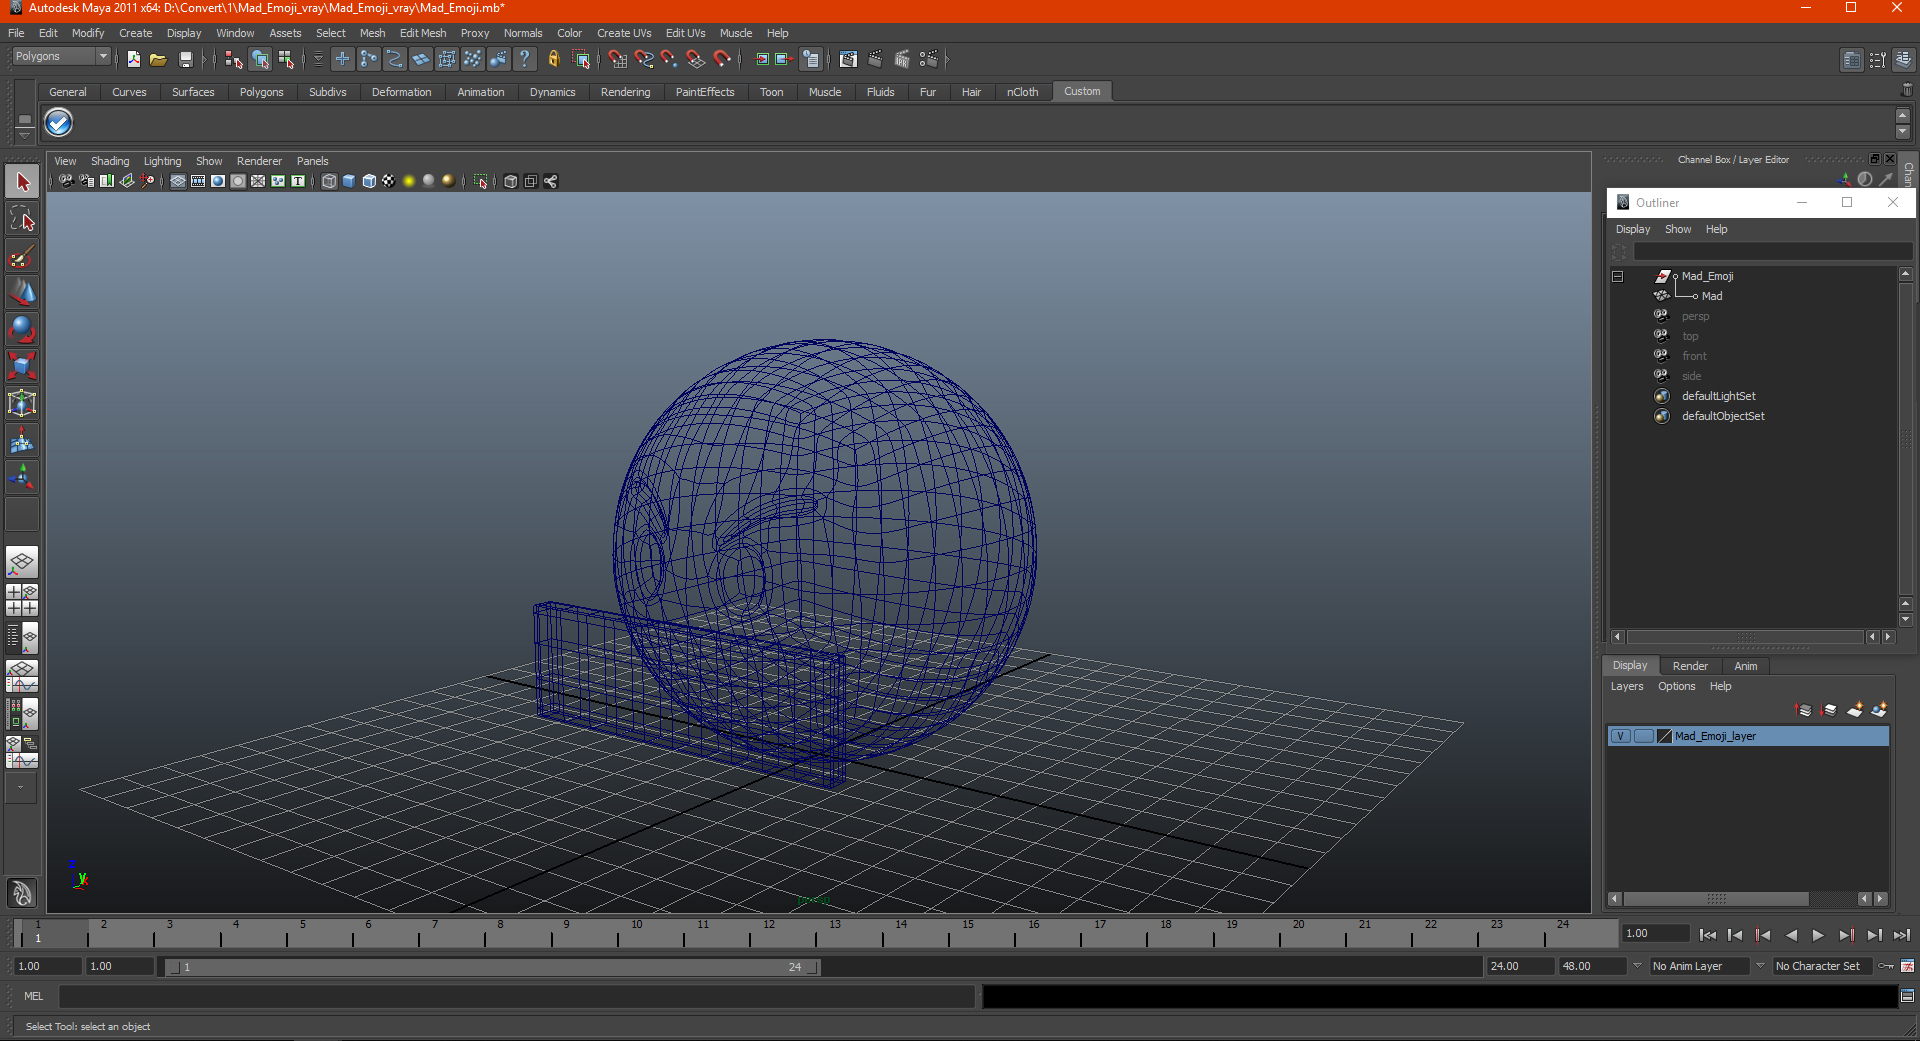Image resolution: width=1920 pixels, height=1041 pixels.
Task: Create new empty layer icon
Action: coord(1855,710)
